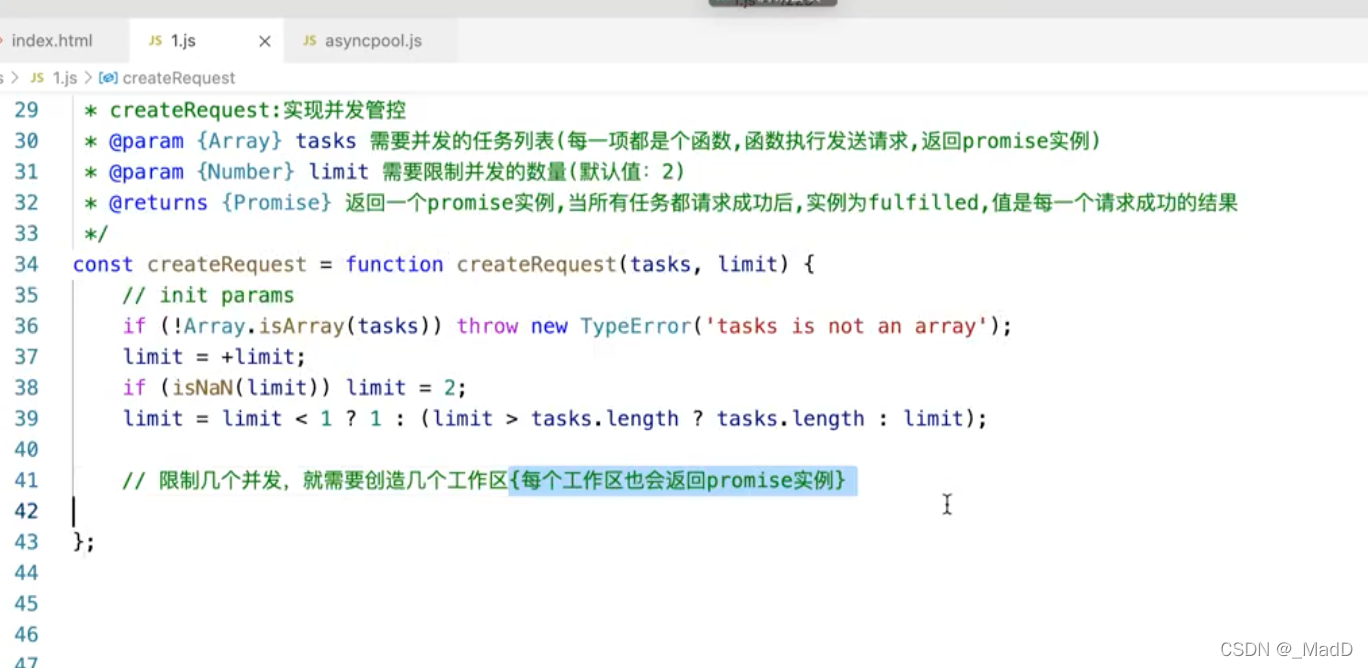The width and height of the screenshot is (1368, 668).
Task: Click string 'tasks is not an array'
Action: click(846, 326)
